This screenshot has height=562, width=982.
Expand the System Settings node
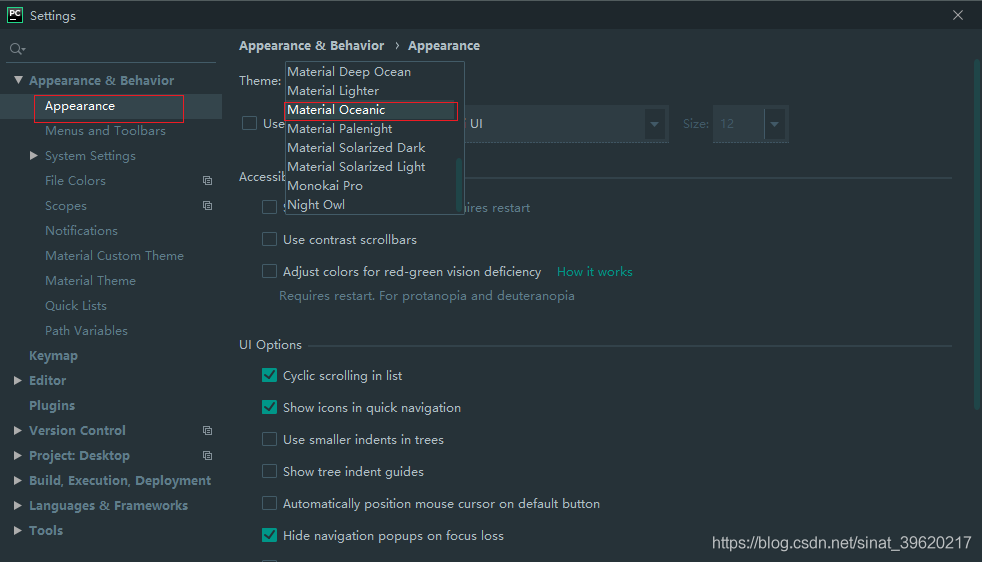click(x=34, y=155)
